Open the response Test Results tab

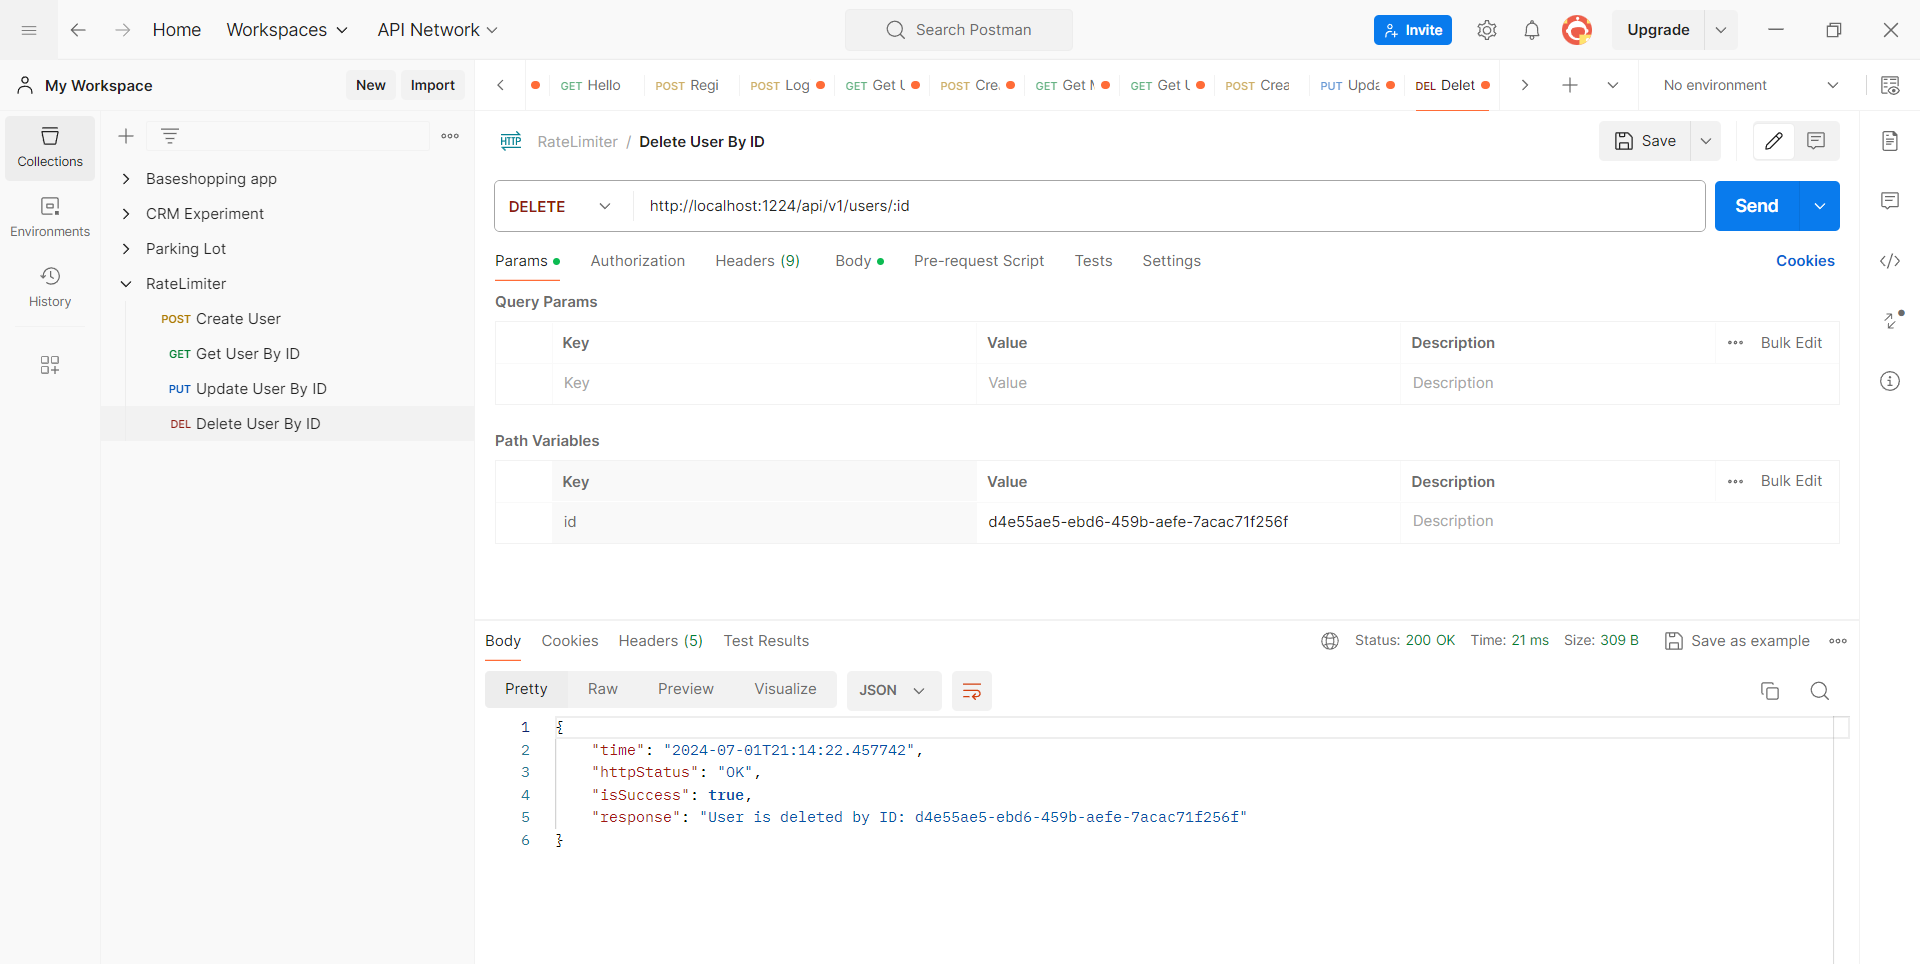(766, 641)
